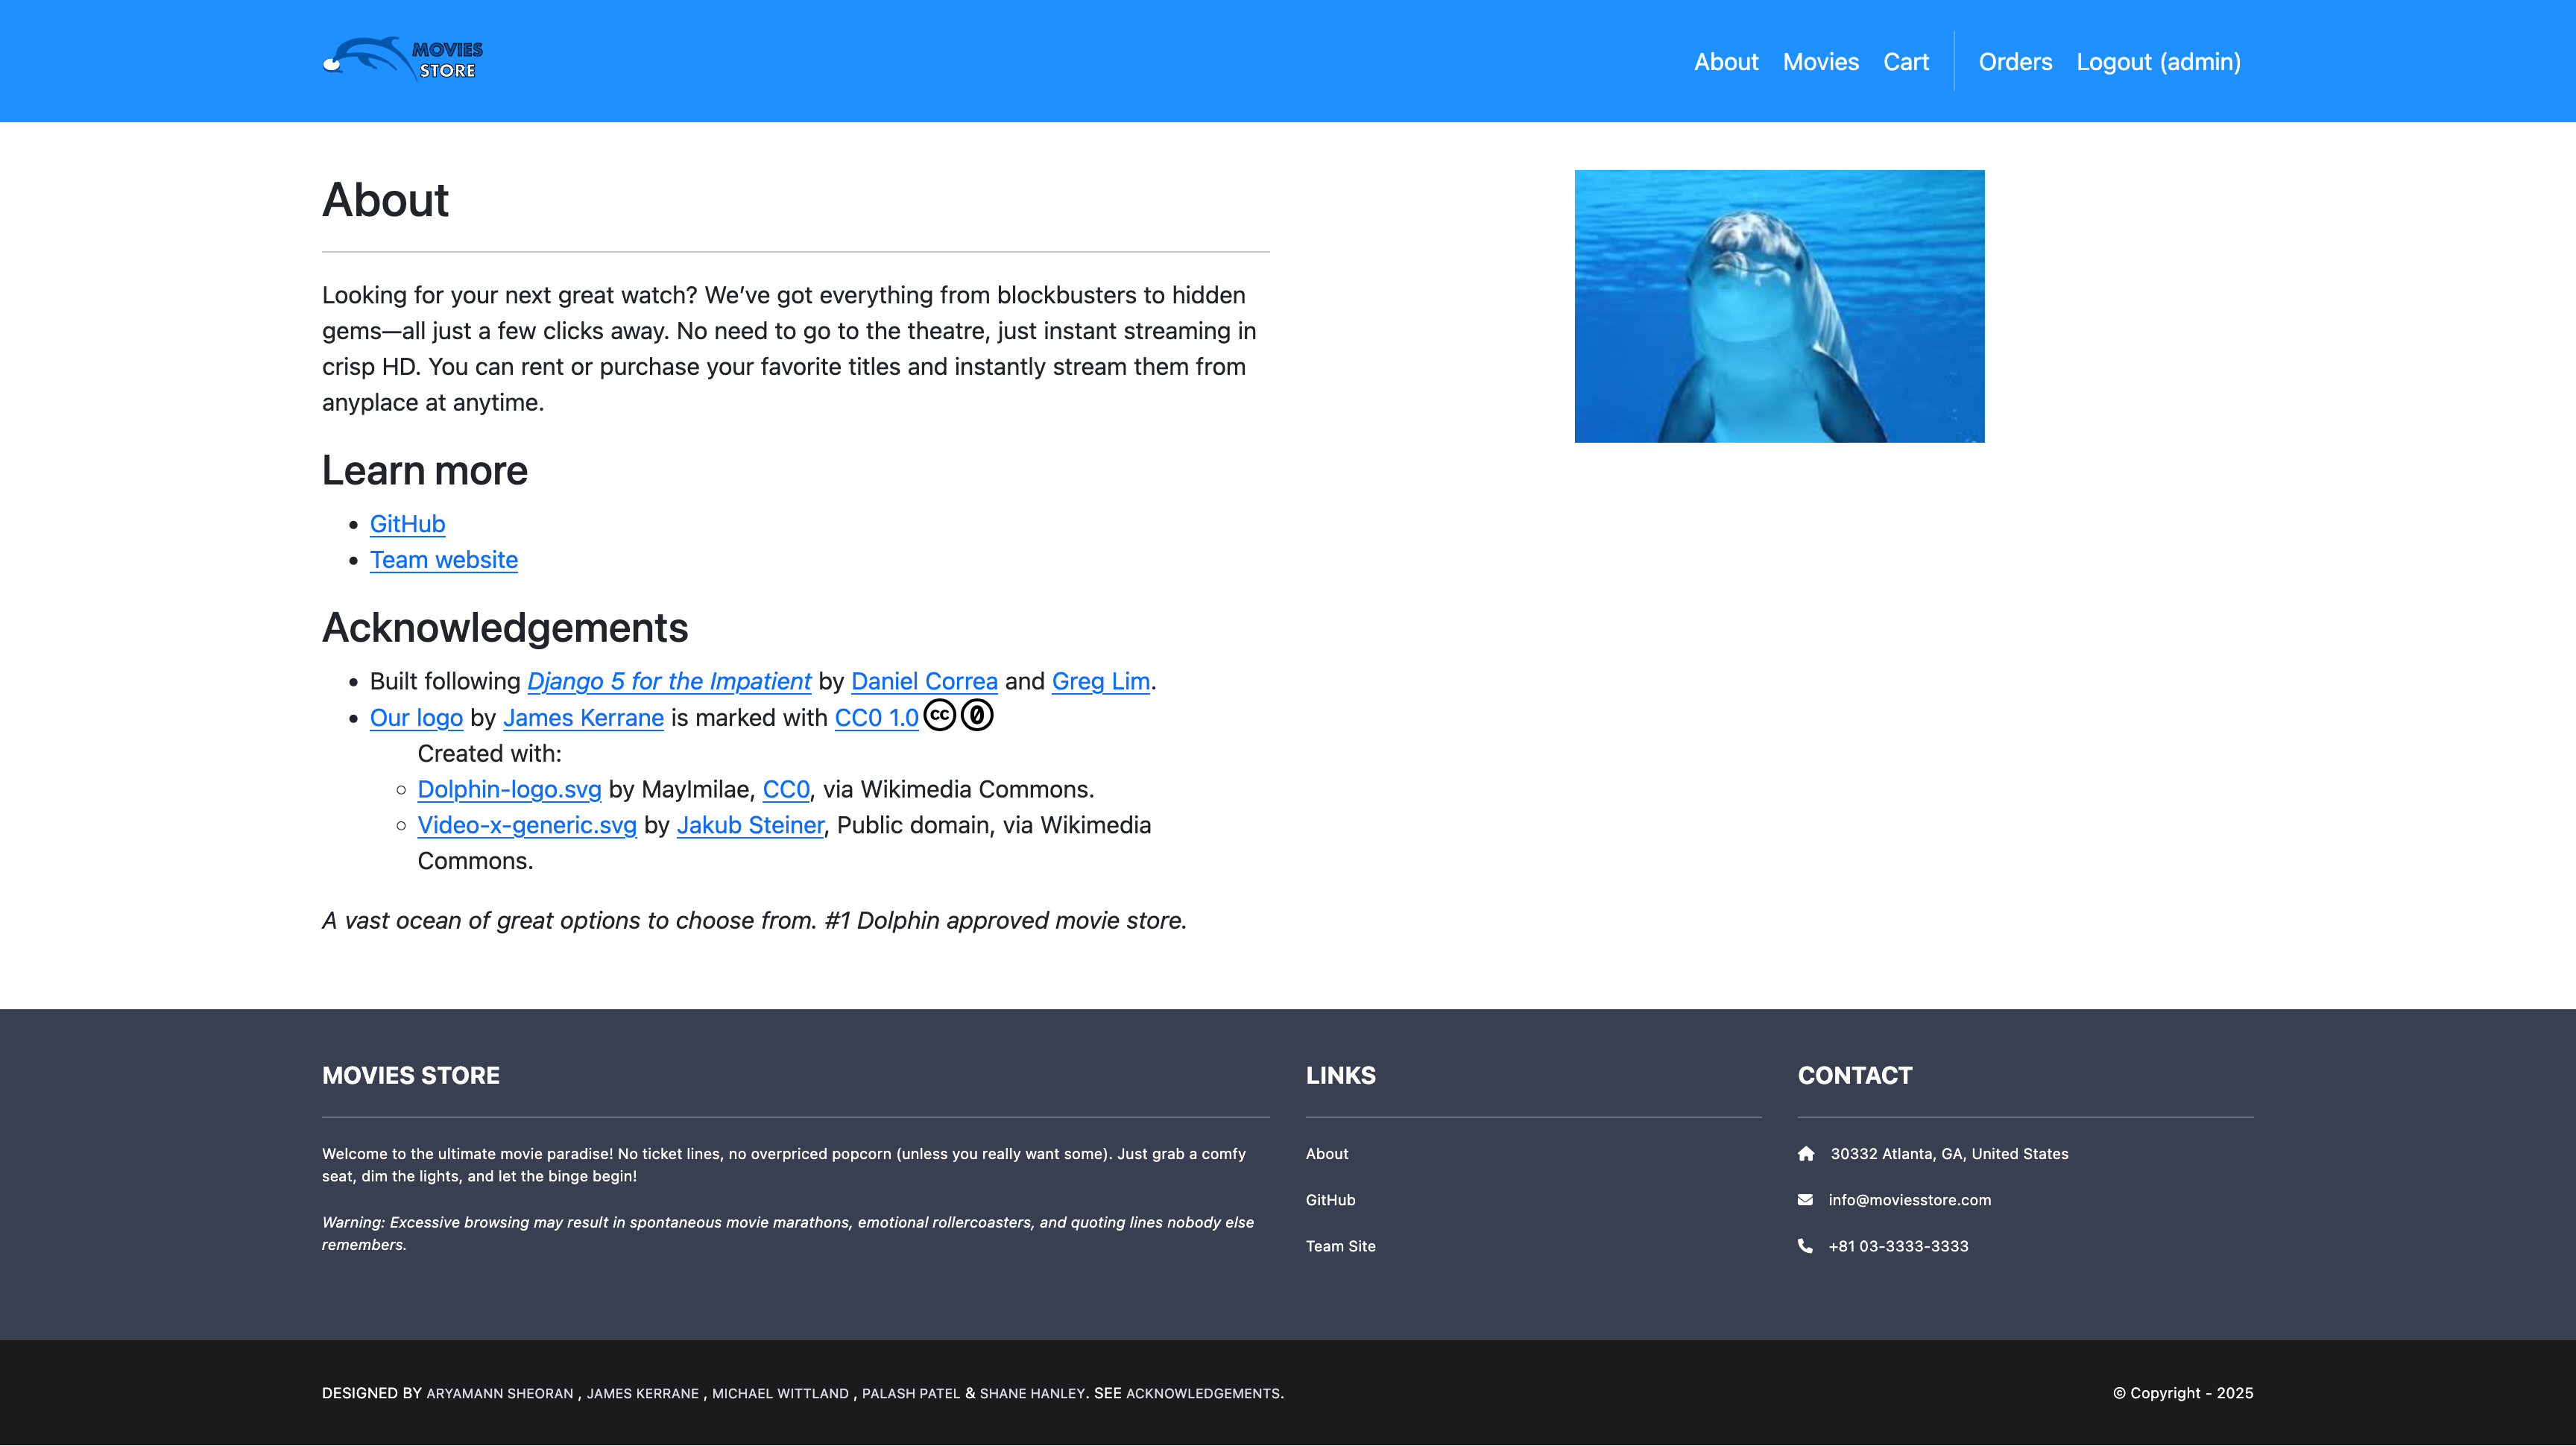
Task: Click the phone icon in footer contact section
Action: [x=1805, y=1246]
